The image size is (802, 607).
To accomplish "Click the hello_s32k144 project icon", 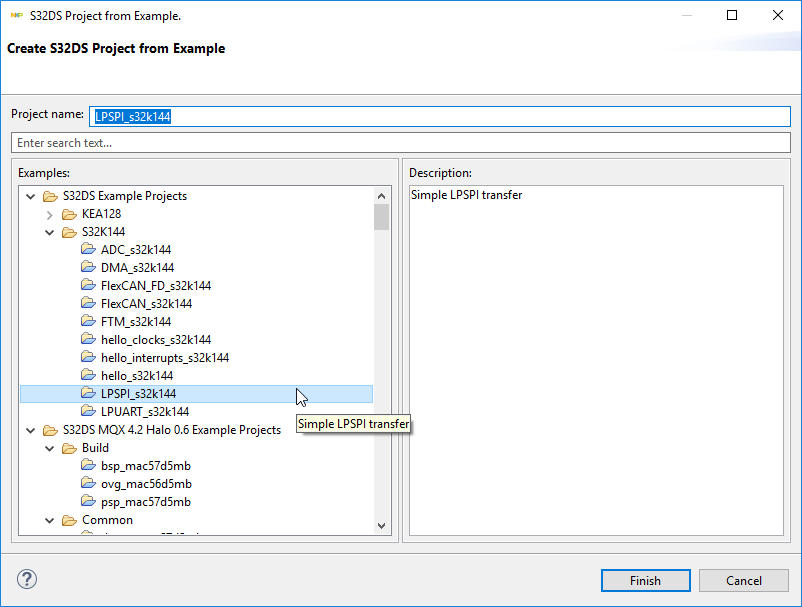I will tap(88, 375).
